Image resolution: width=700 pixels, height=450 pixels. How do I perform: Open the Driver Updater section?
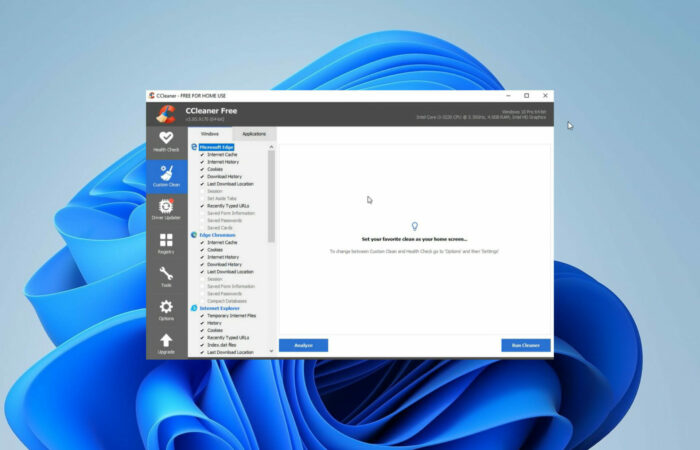[166, 209]
